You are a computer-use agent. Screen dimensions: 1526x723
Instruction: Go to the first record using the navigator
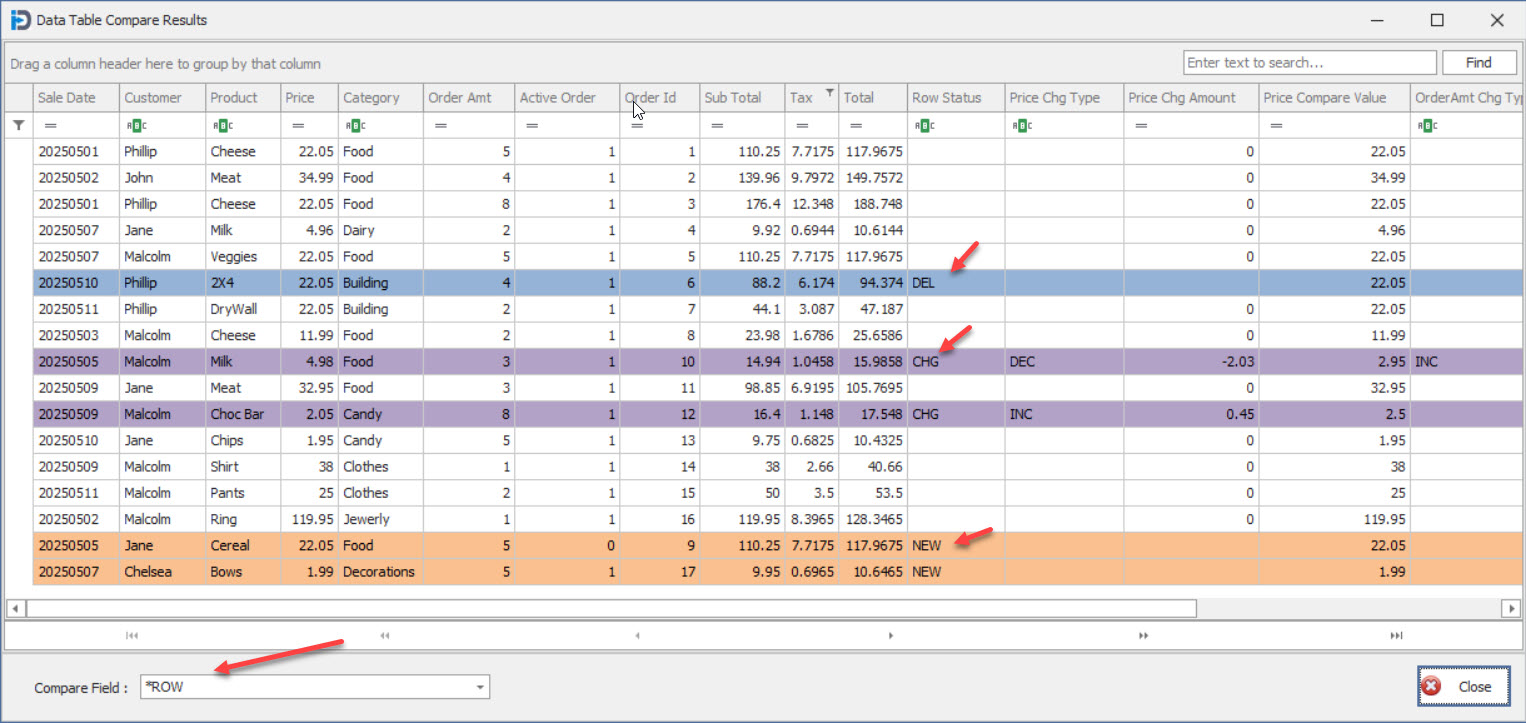point(130,635)
